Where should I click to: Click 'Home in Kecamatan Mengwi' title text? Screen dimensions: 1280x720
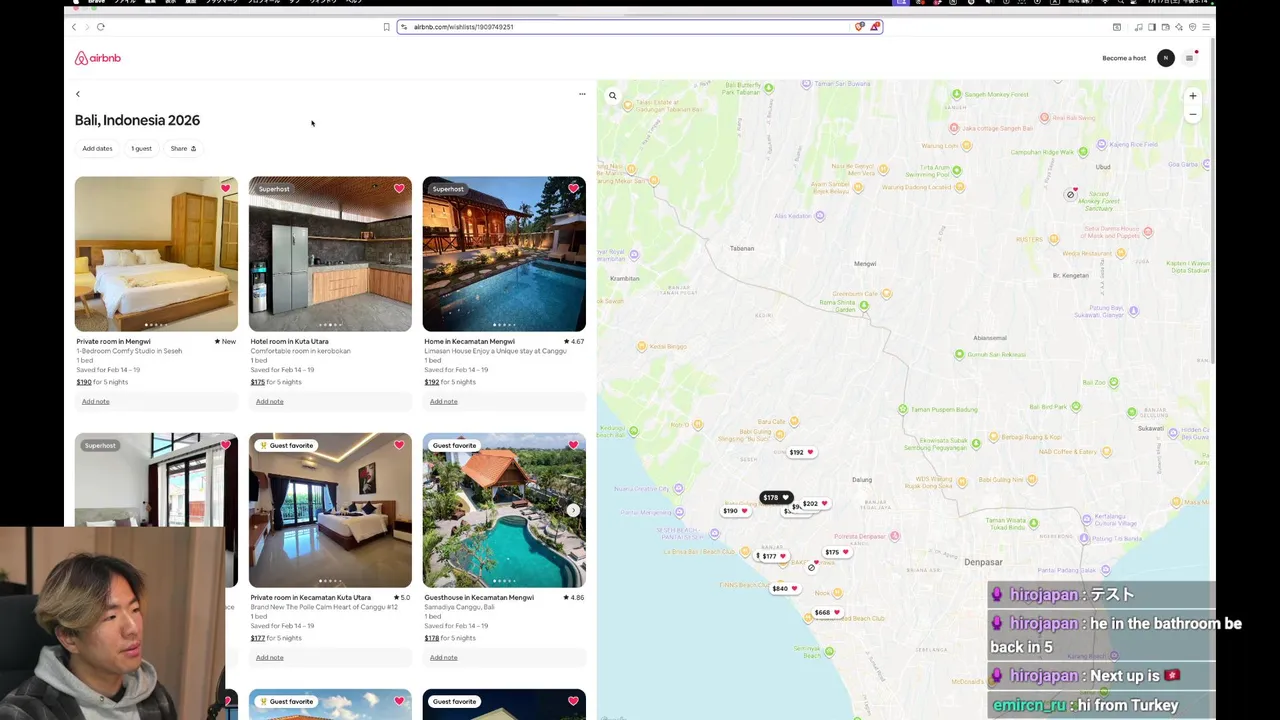pyautogui.click(x=469, y=341)
